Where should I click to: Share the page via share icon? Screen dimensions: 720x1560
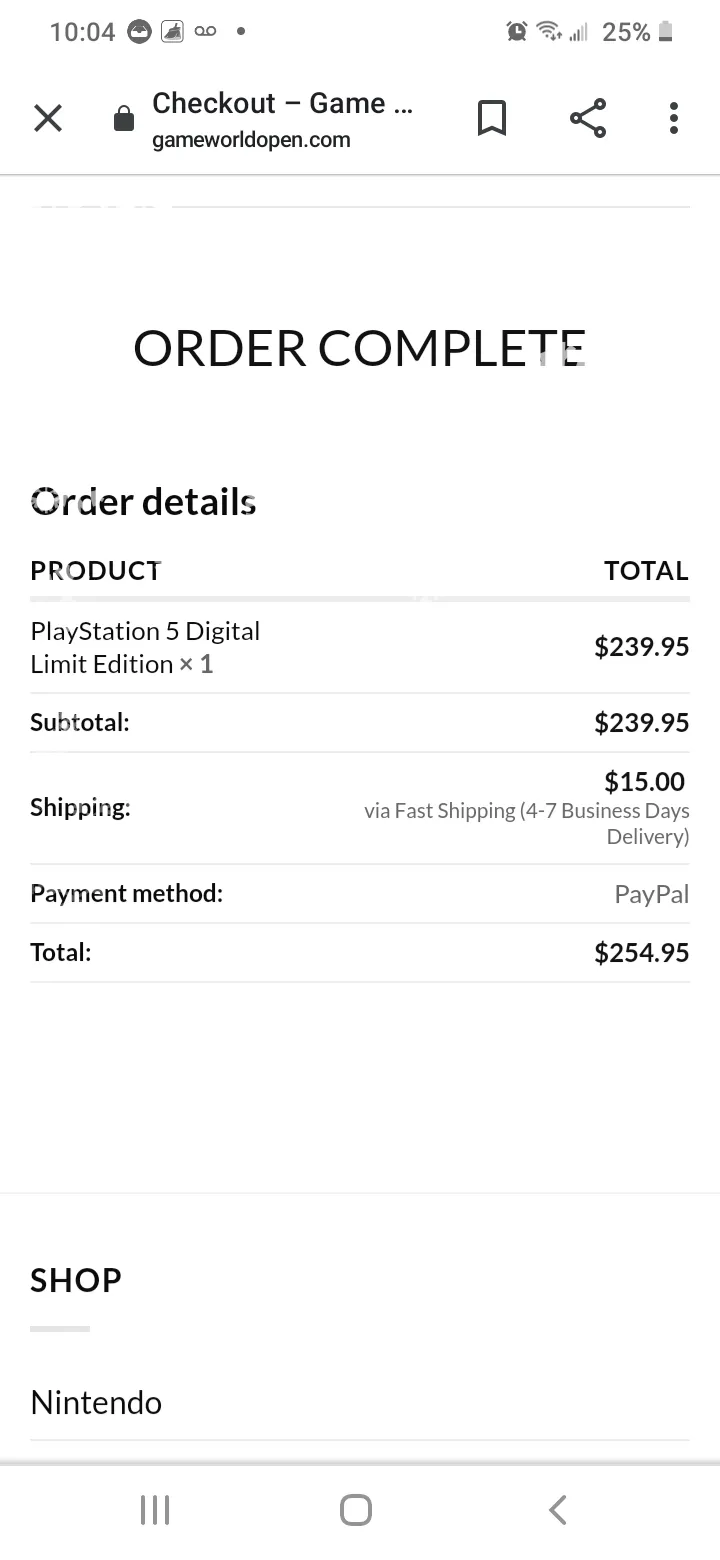(x=588, y=118)
